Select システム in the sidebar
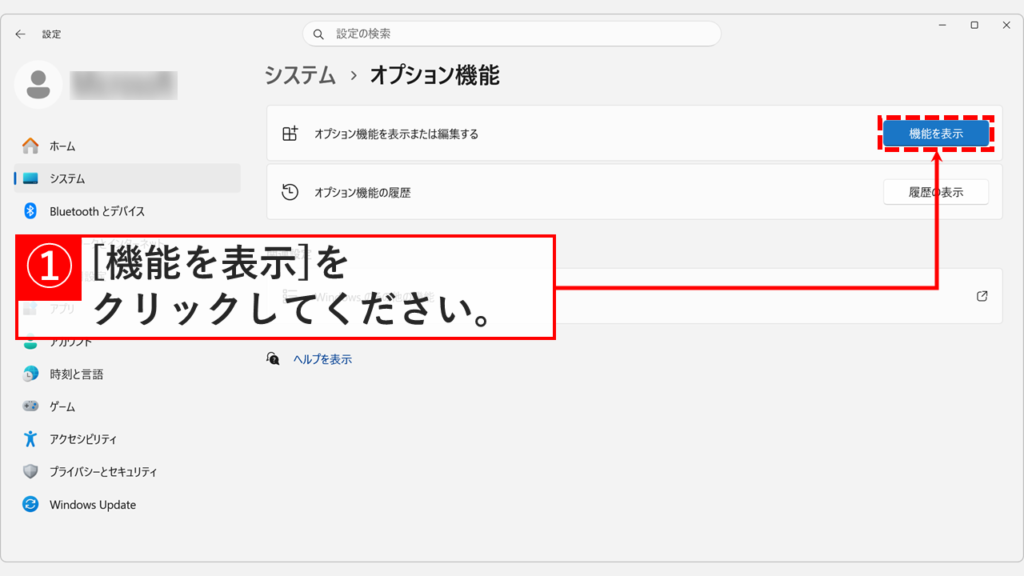The image size is (1024, 576). pos(127,178)
